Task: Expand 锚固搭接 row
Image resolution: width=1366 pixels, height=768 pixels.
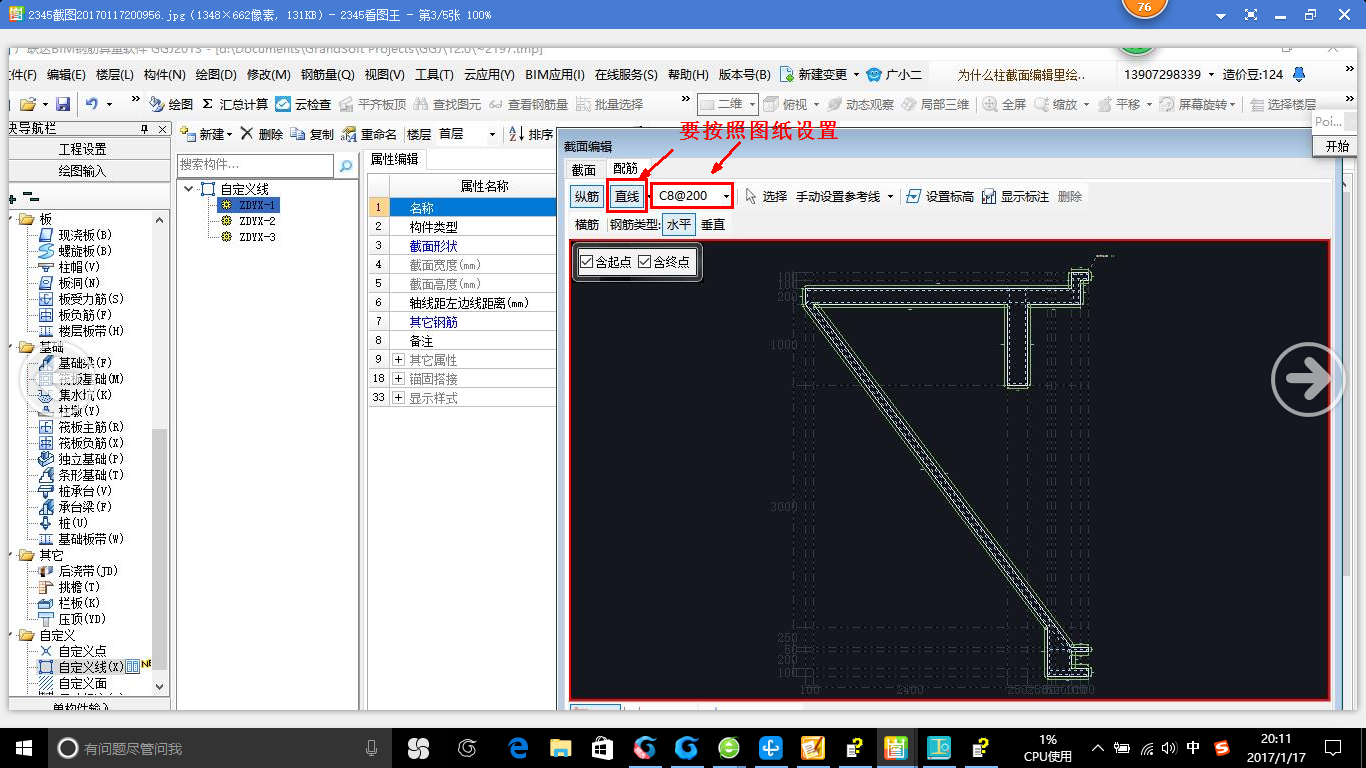Action: pyautogui.click(x=399, y=378)
